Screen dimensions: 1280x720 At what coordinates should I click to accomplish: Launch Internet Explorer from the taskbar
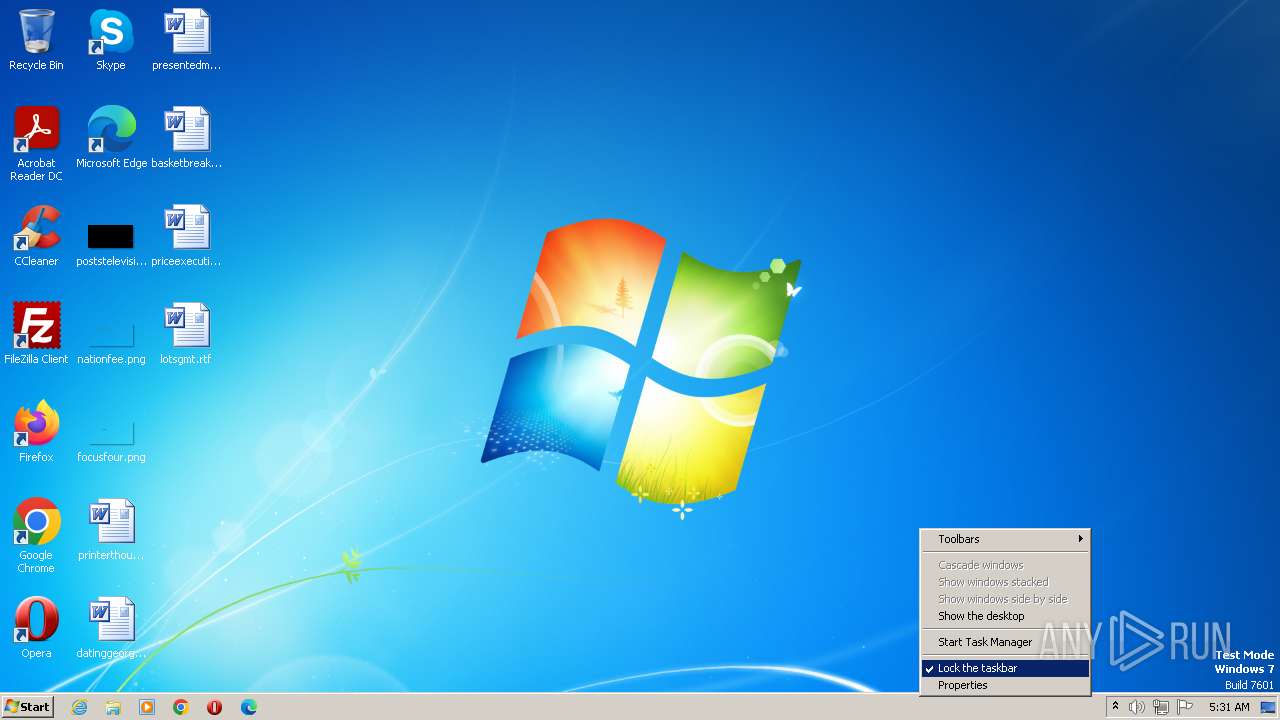pyautogui.click(x=79, y=707)
